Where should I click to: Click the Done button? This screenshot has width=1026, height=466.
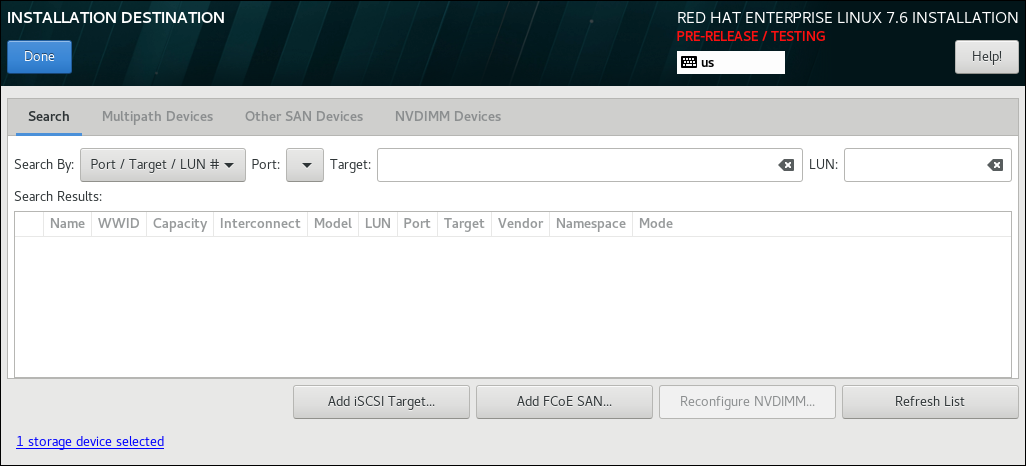tap(39, 57)
